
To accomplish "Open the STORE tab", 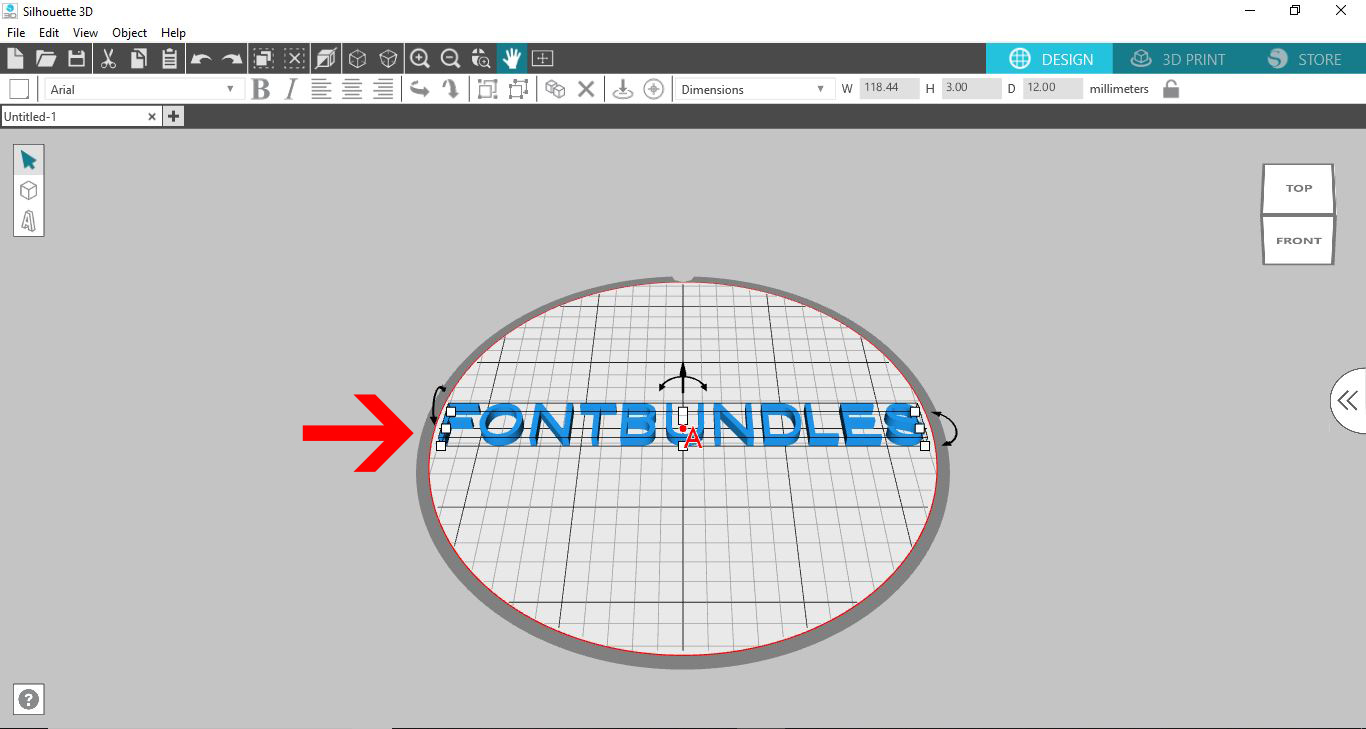I will tap(1304, 59).
